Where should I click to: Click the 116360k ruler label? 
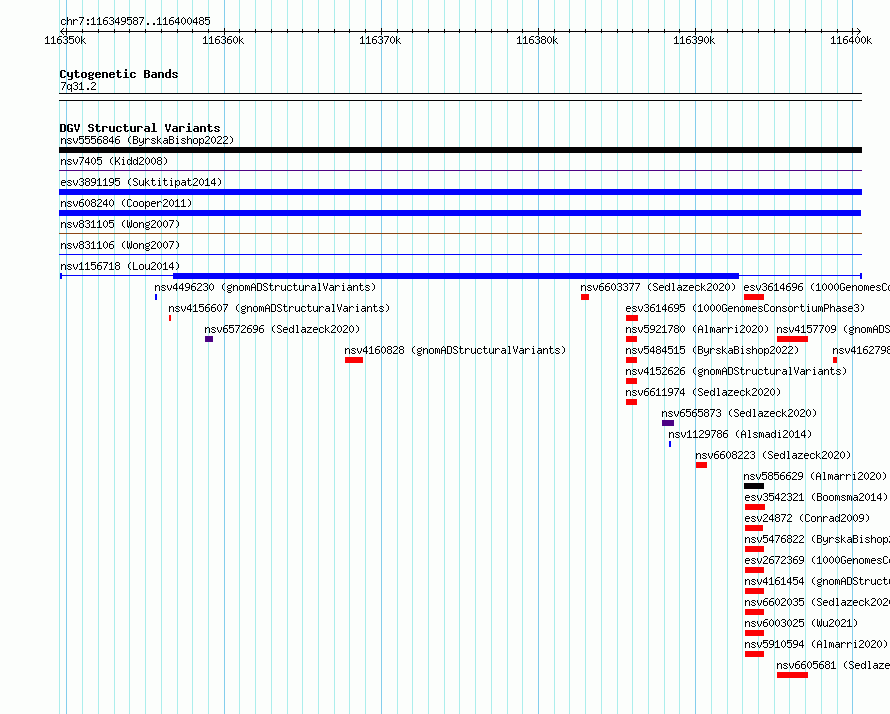[223, 40]
